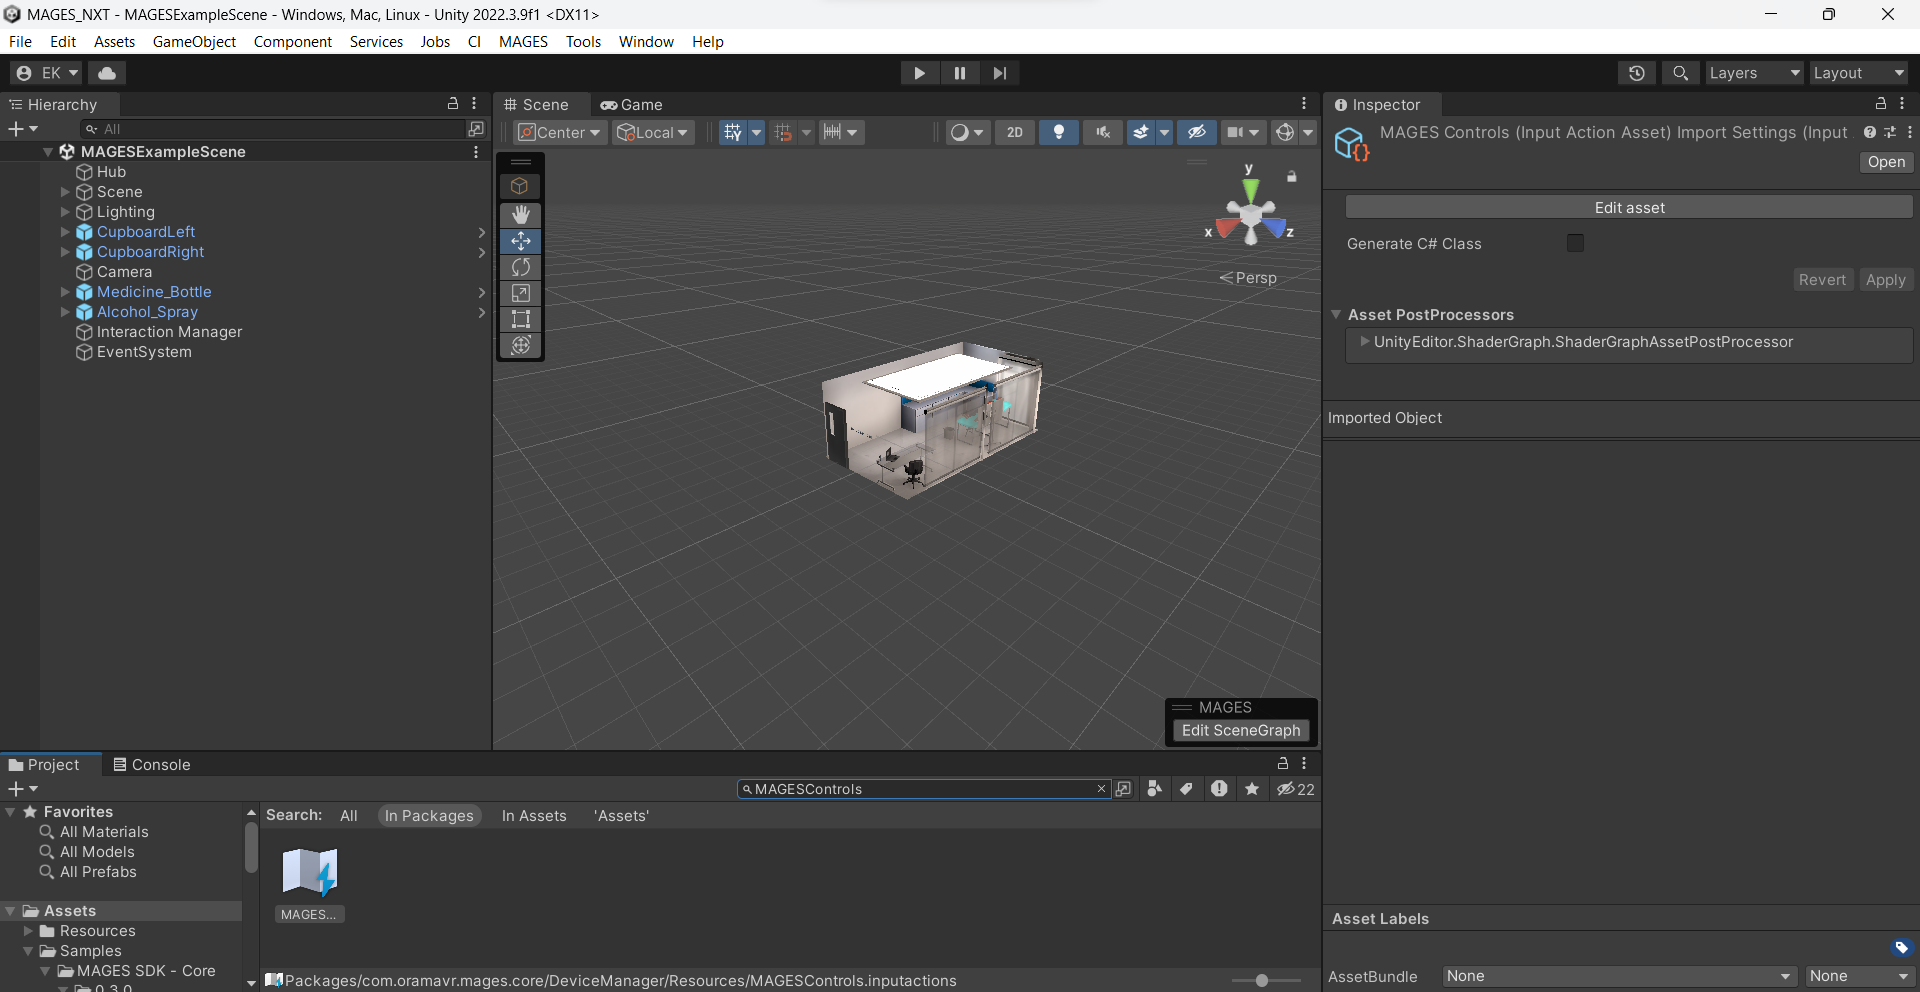Select the Scale tool in Scene toolbar
This screenshot has height=992, width=1920.
tap(520, 293)
